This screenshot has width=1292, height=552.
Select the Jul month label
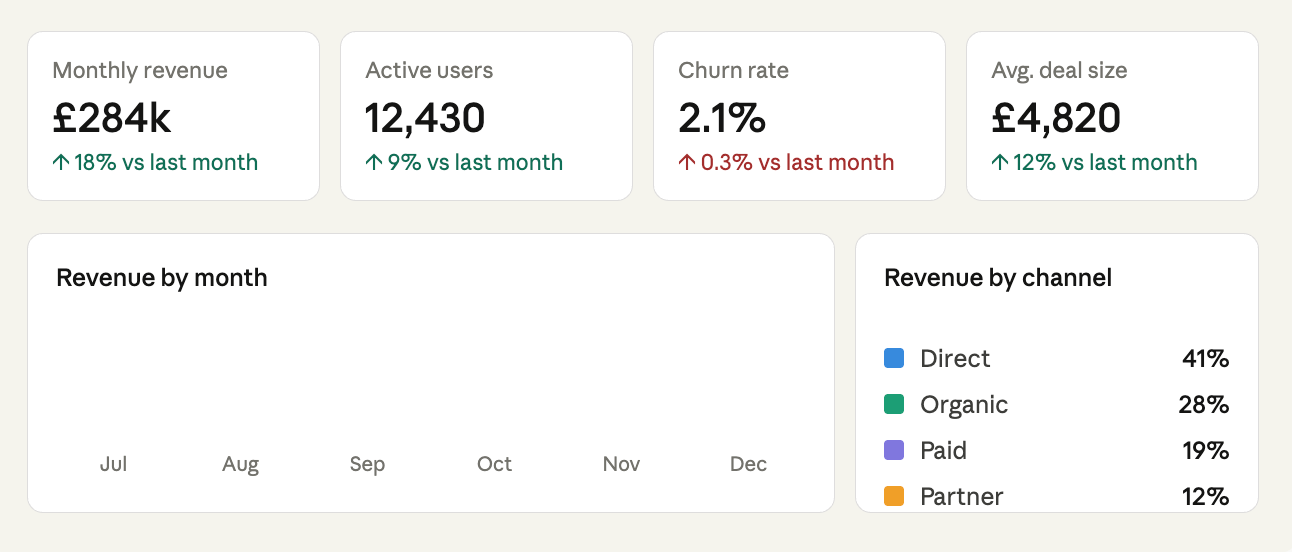click(x=114, y=464)
